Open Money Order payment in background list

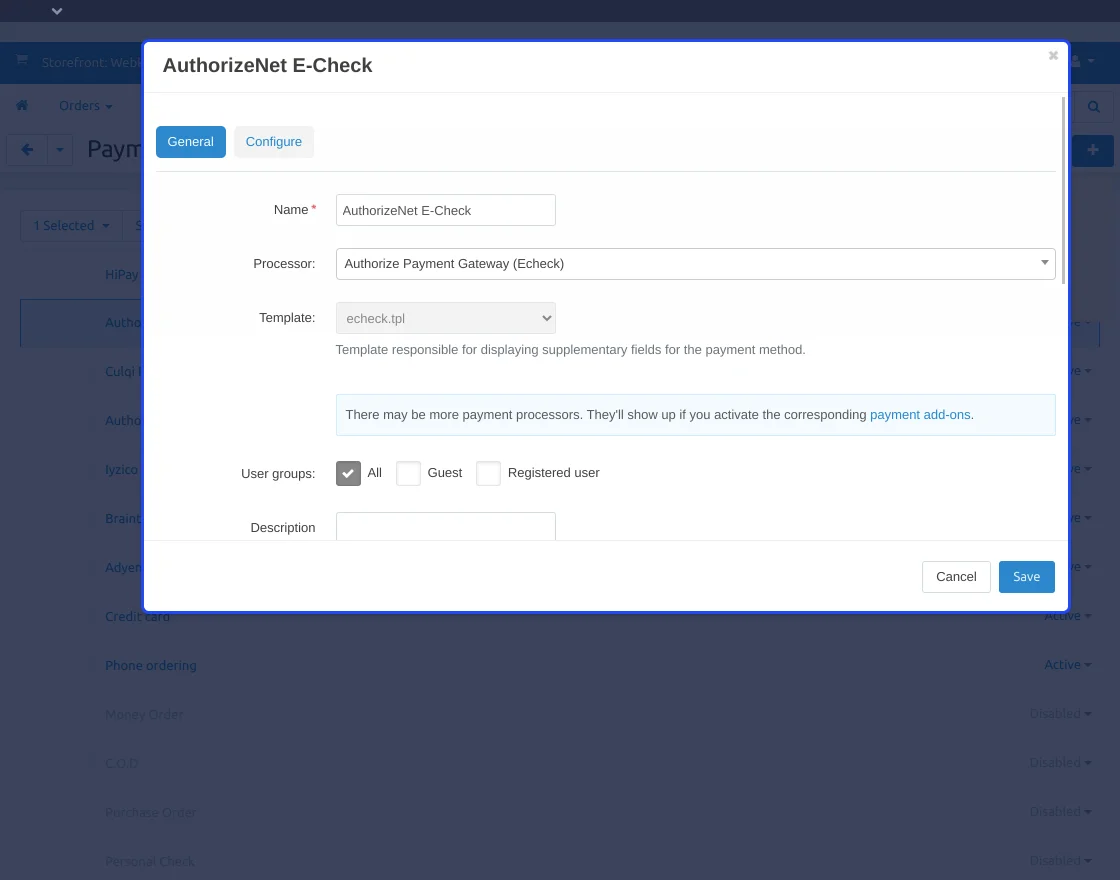coord(144,714)
